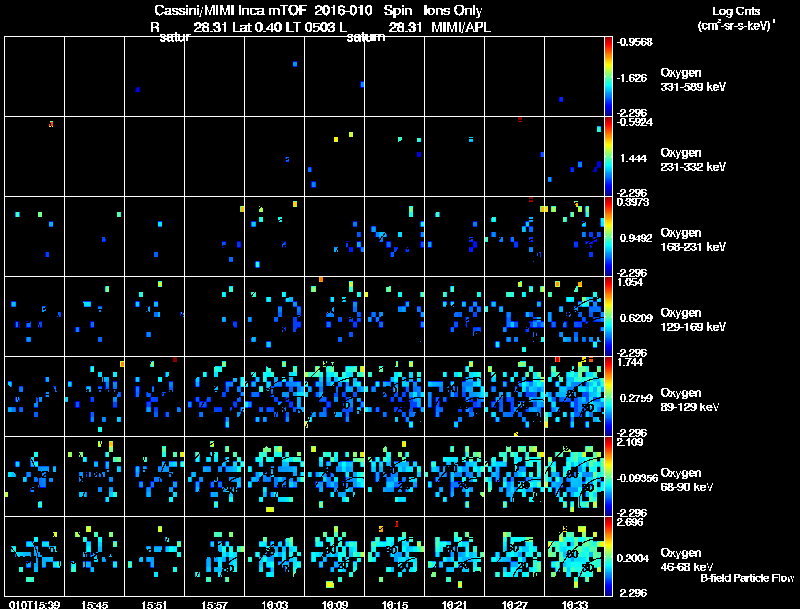Click the 16:03 panel in 331-589 keV row
This screenshot has width=800, height=609.
pos(274,77)
